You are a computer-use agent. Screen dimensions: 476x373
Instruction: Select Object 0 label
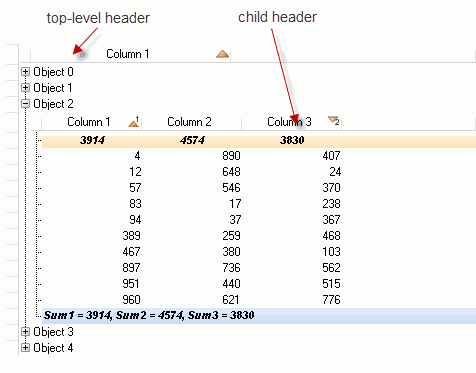53,72
